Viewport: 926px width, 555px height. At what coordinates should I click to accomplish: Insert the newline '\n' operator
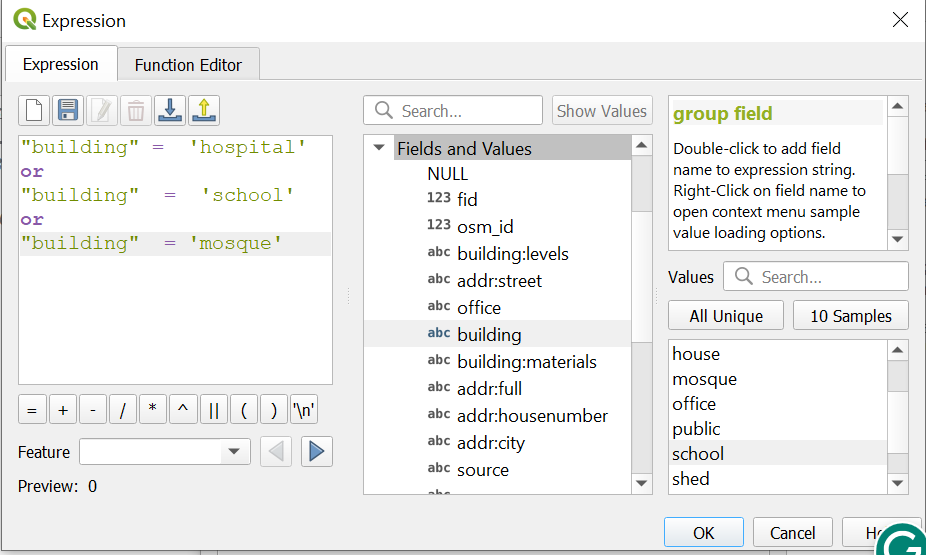pos(304,410)
